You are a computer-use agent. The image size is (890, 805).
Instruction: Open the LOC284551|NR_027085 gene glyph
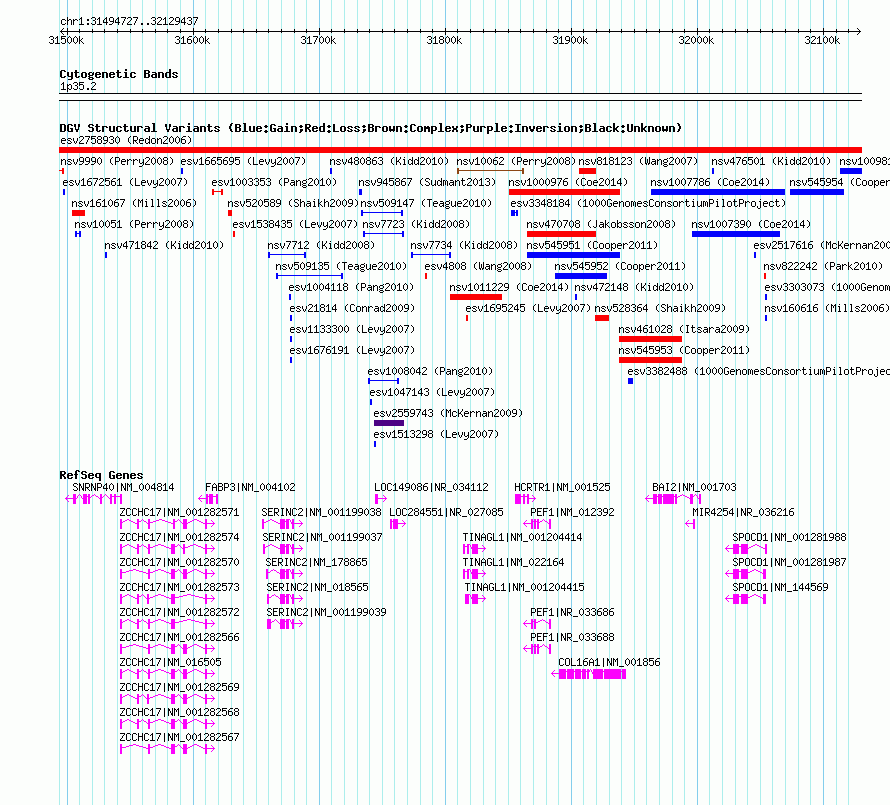(x=398, y=524)
